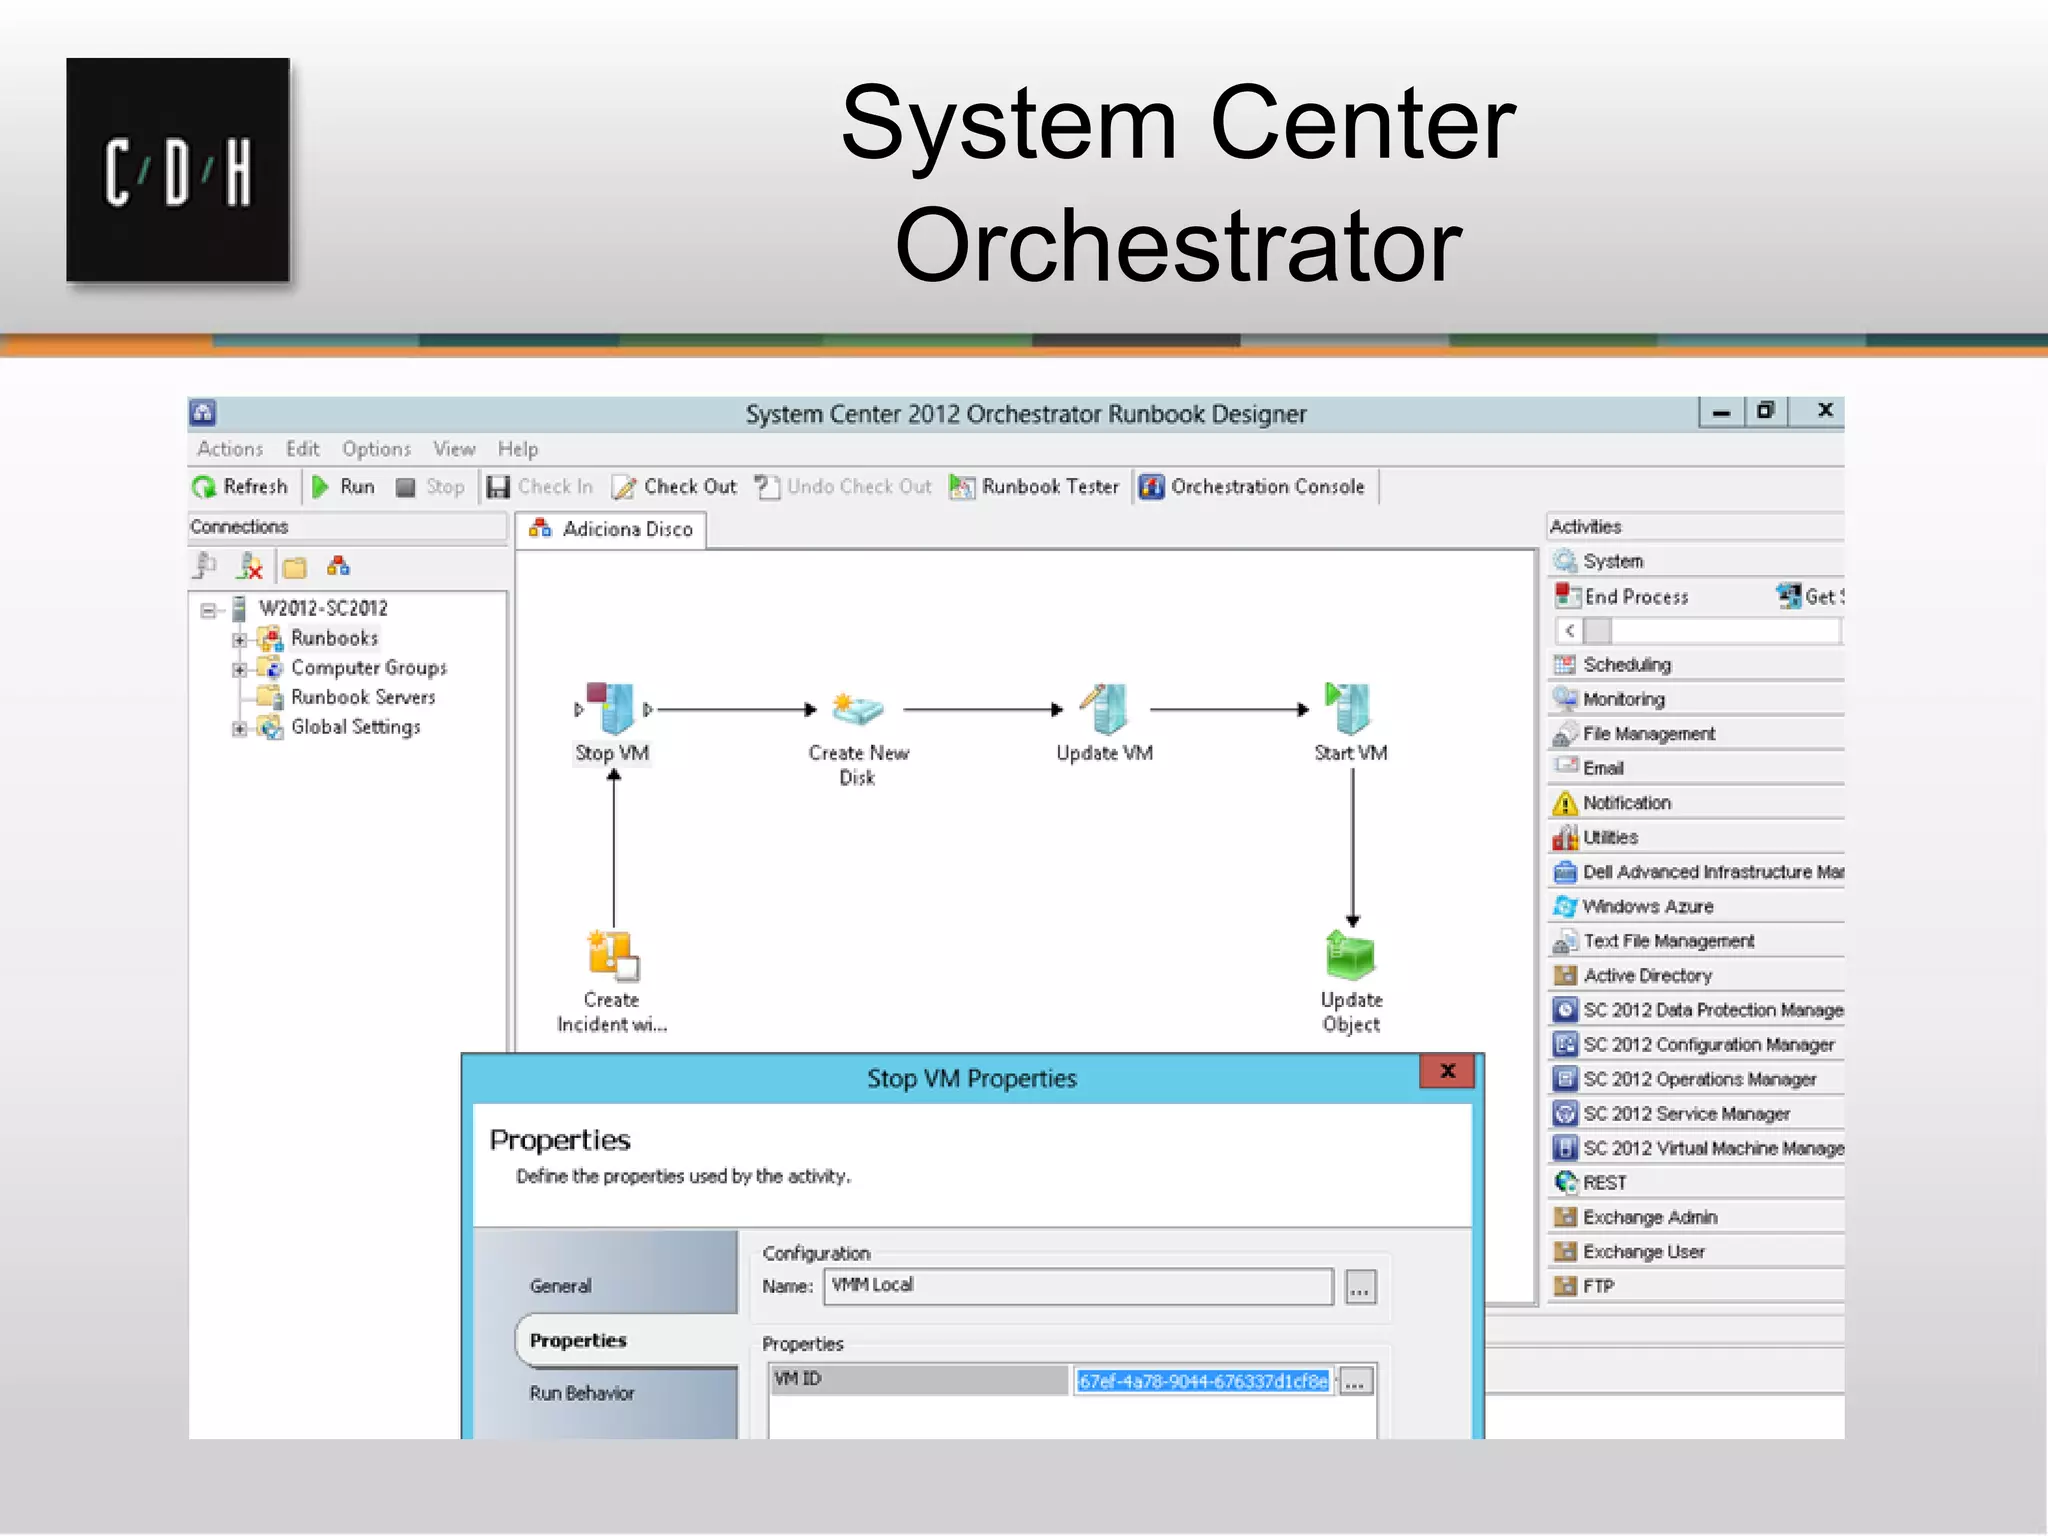
Task: Select the Update Object activity icon
Action: pos(1350,956)
